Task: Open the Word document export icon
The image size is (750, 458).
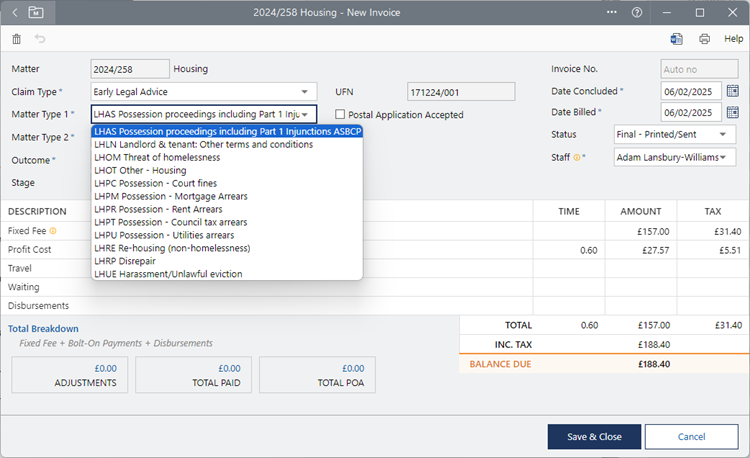Action: click(x=677, y=39)
